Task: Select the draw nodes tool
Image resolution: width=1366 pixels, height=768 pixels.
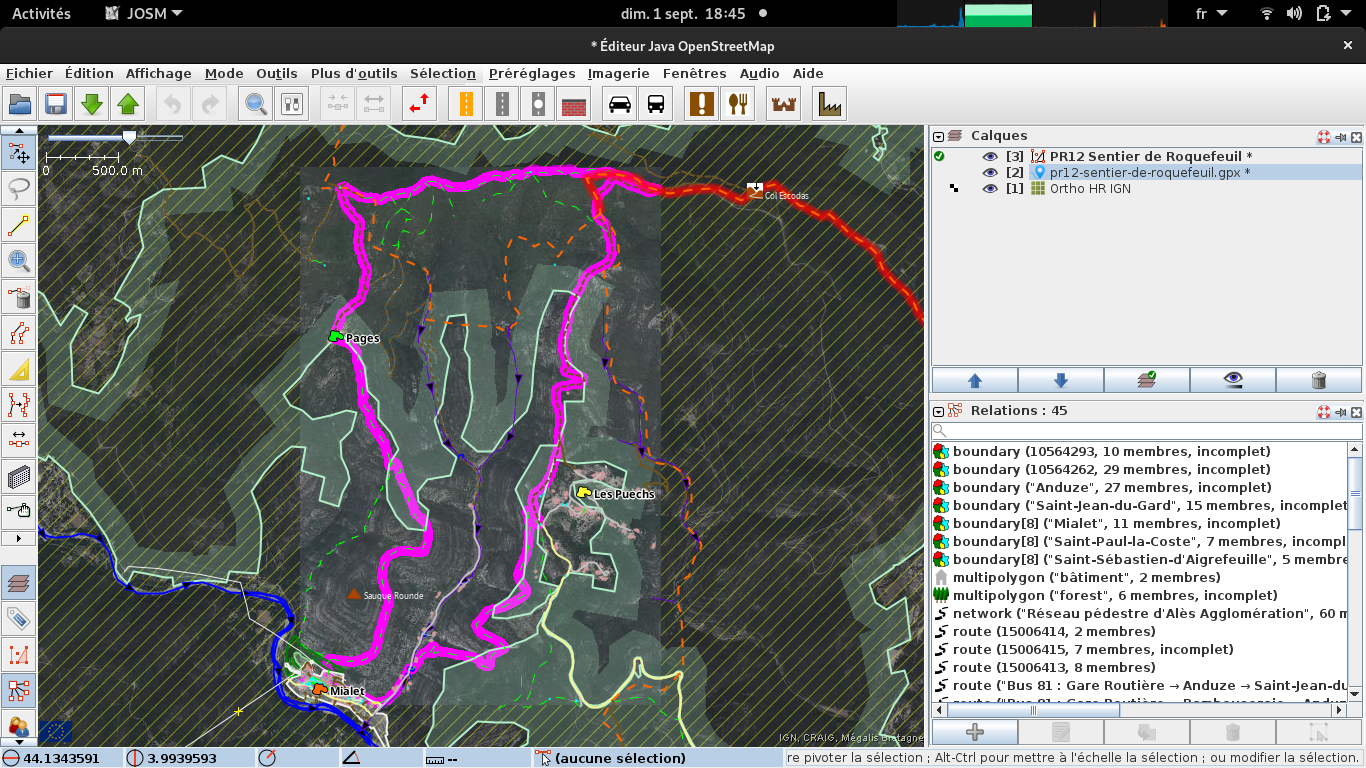Action: 18,226
